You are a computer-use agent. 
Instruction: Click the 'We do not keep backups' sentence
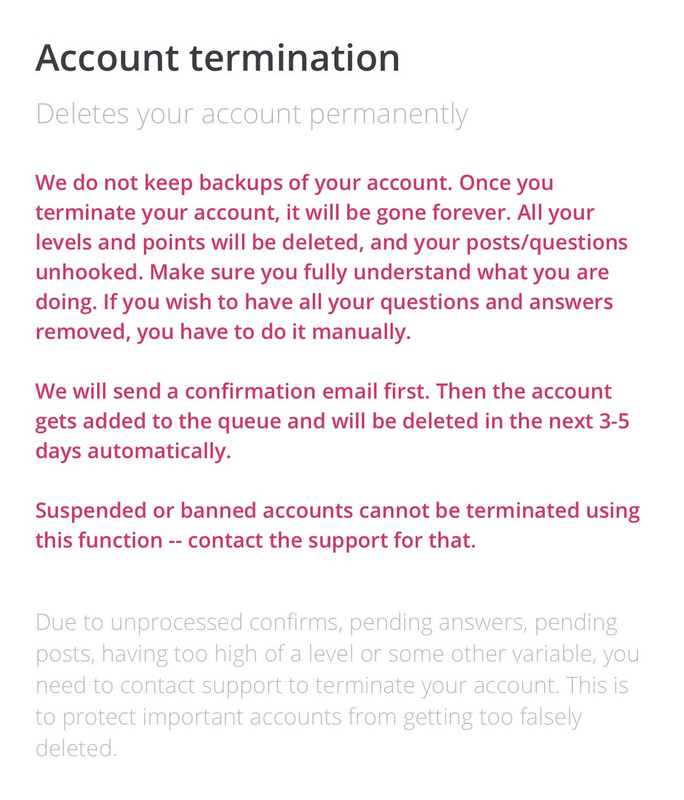click(x=244, y=183)
